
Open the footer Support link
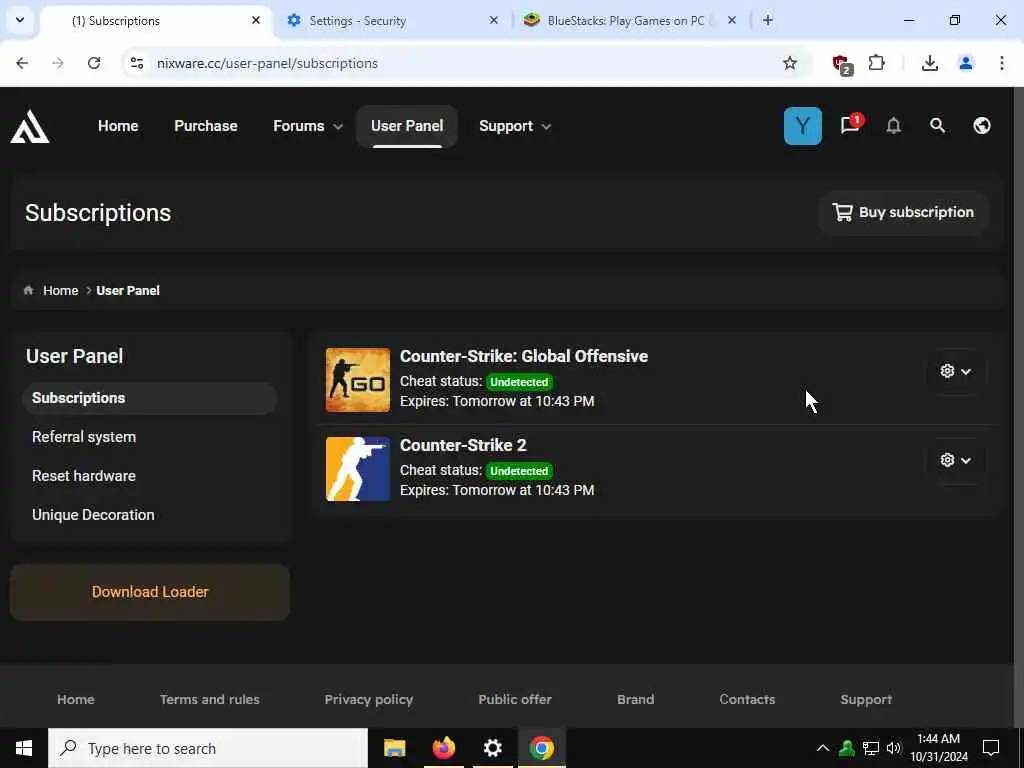[x=866, y=699]
